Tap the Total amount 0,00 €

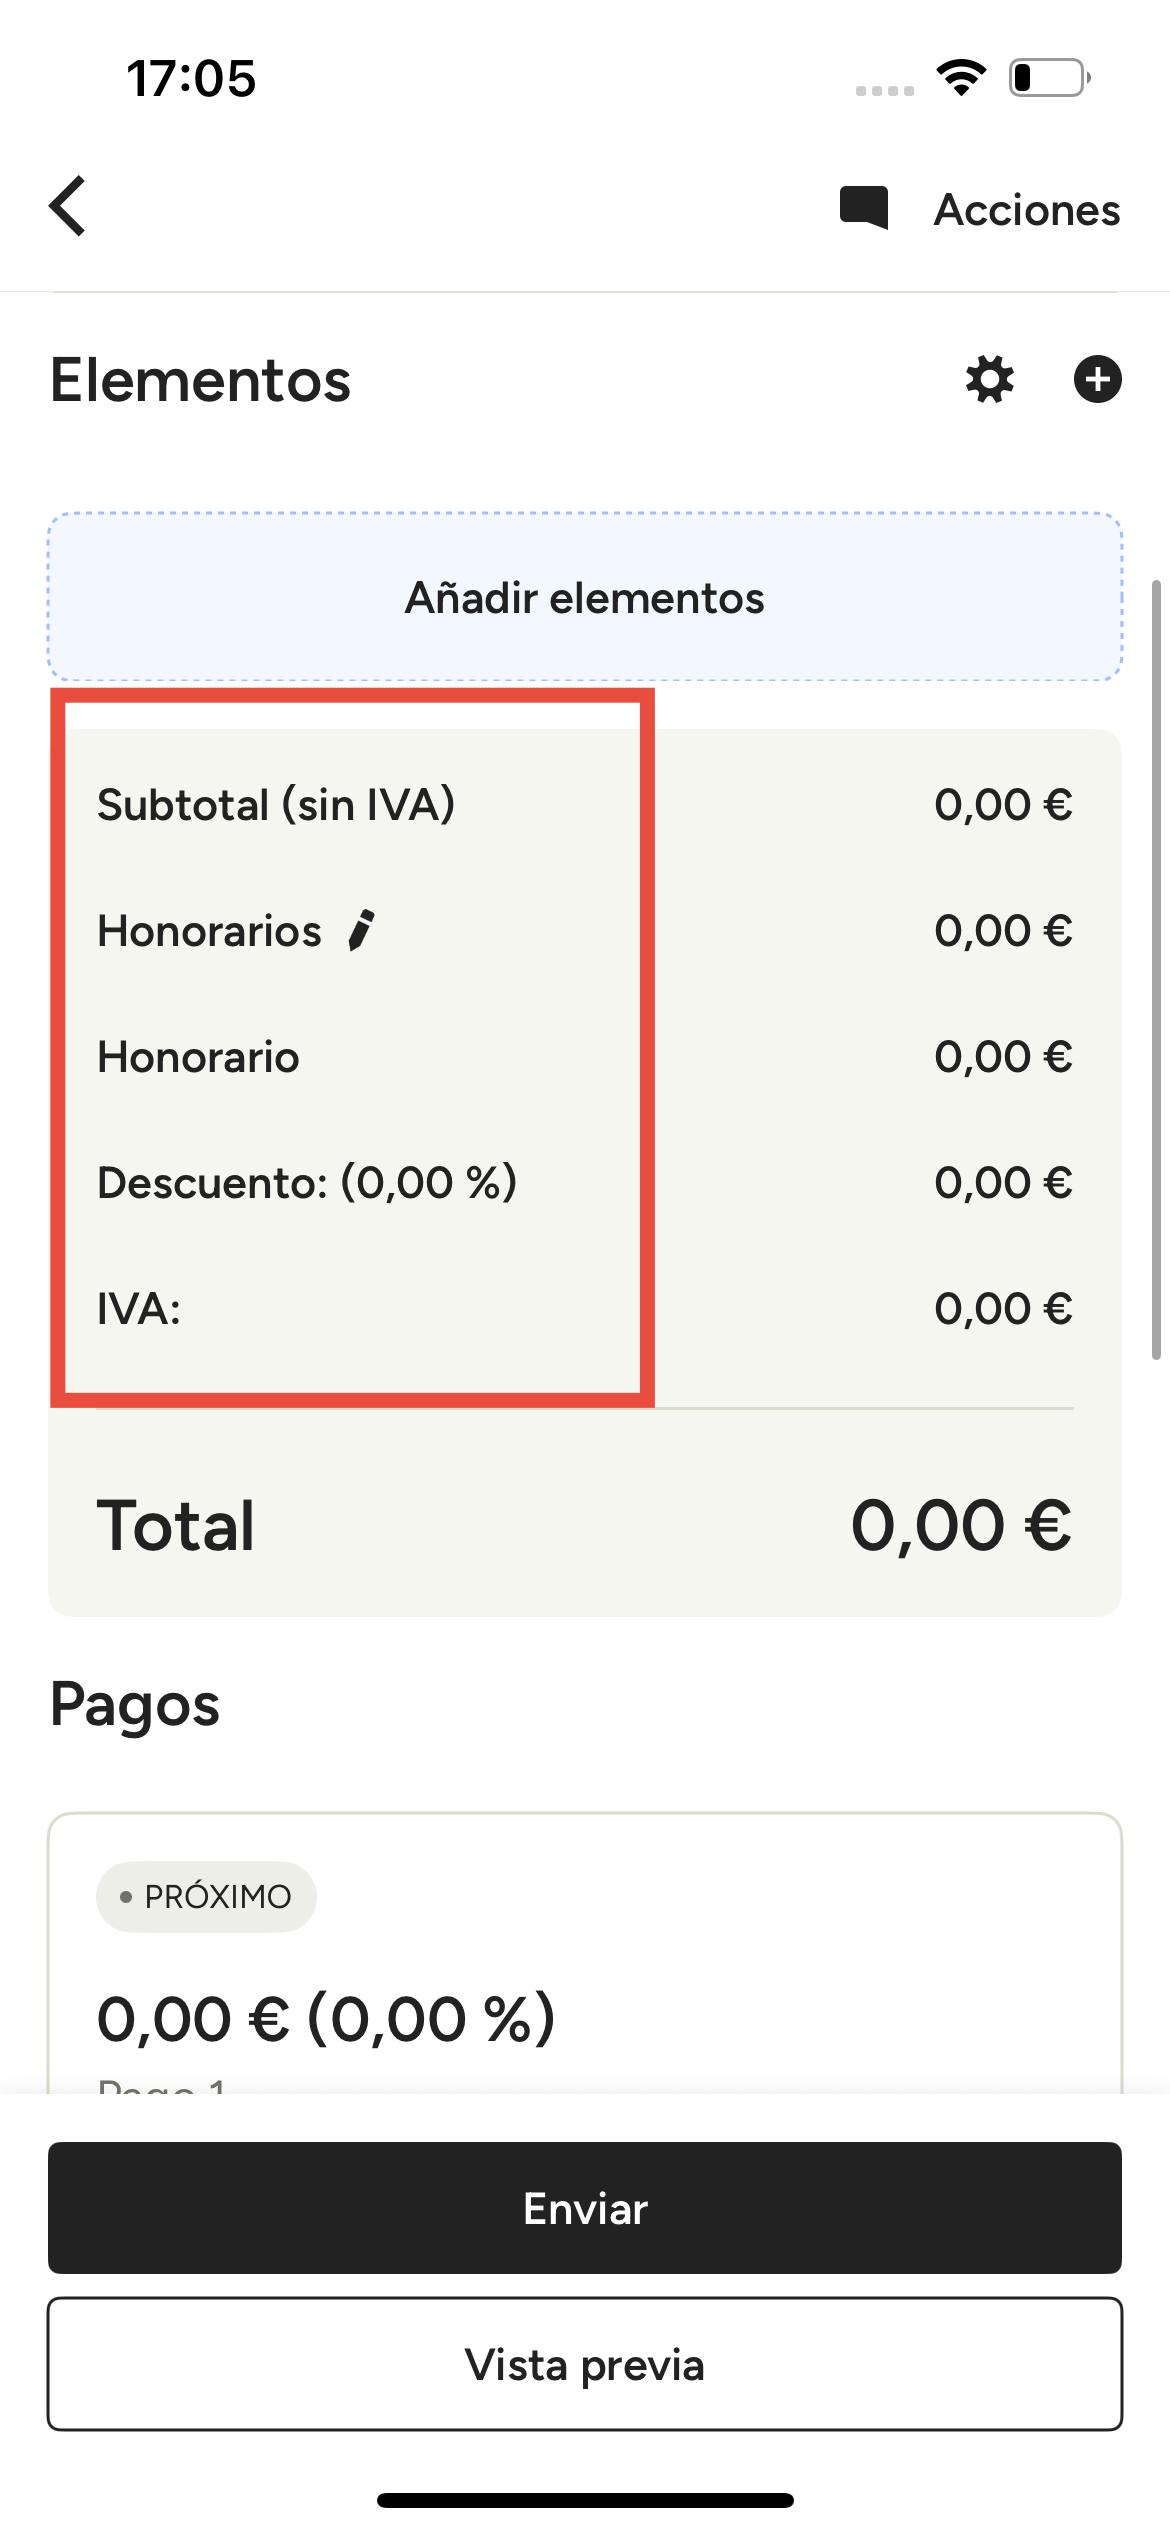(960, 1525)
